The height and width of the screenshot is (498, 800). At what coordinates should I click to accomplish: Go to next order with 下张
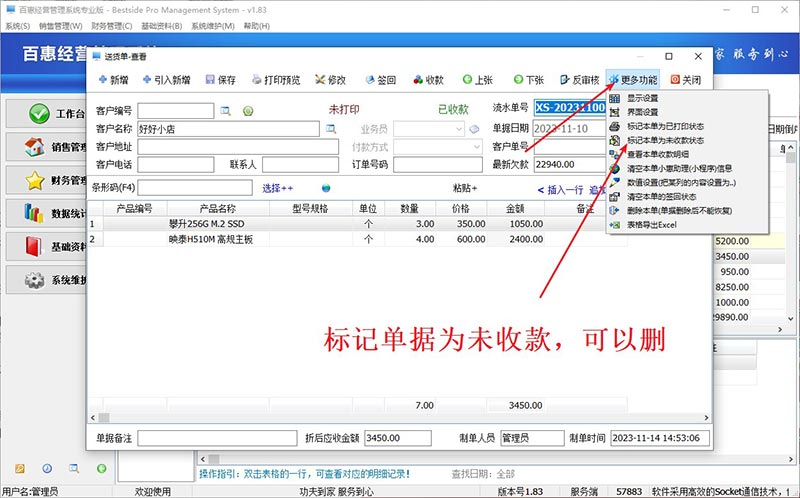click(529, 80)
